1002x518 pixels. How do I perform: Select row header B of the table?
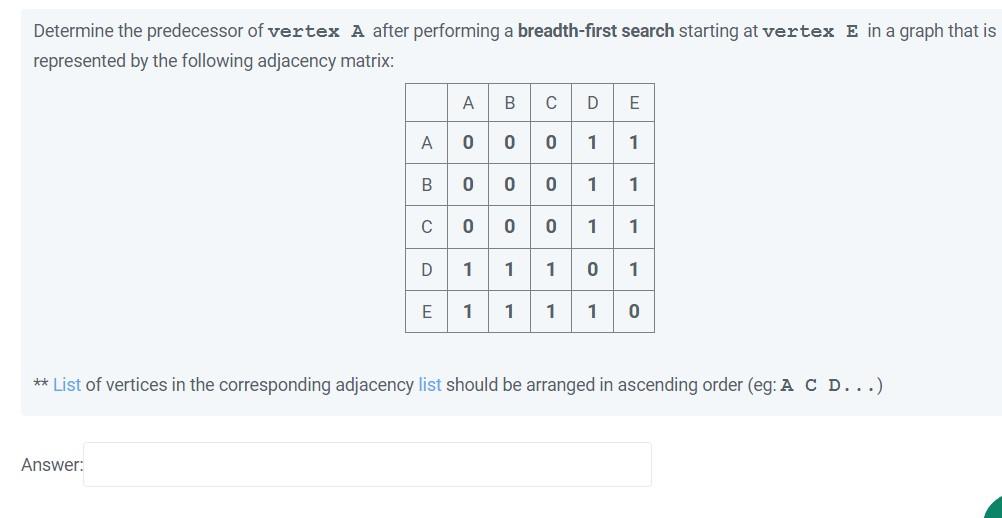tap(427, 185)
